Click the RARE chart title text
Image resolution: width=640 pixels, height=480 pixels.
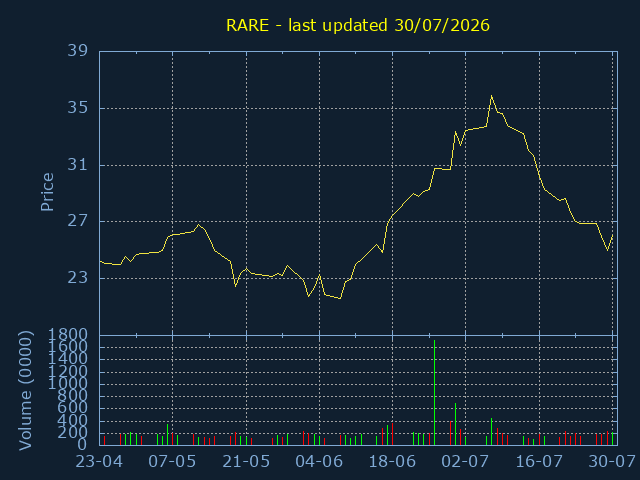(x=358, y=25)
